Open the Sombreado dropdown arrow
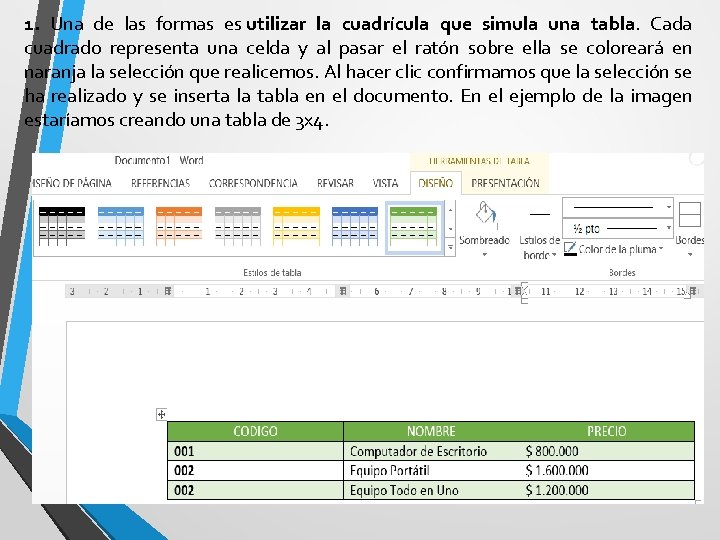The width and height of the screenshot is (720, 540). 484,254
